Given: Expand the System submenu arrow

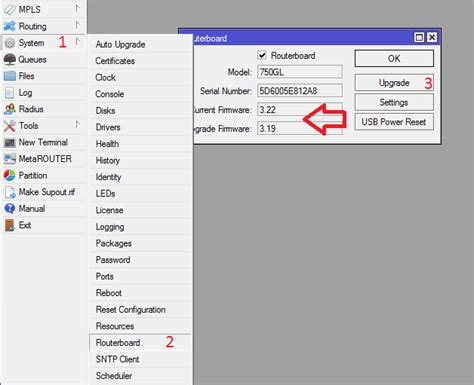Looking at the screenshot, I should [77, 42].
